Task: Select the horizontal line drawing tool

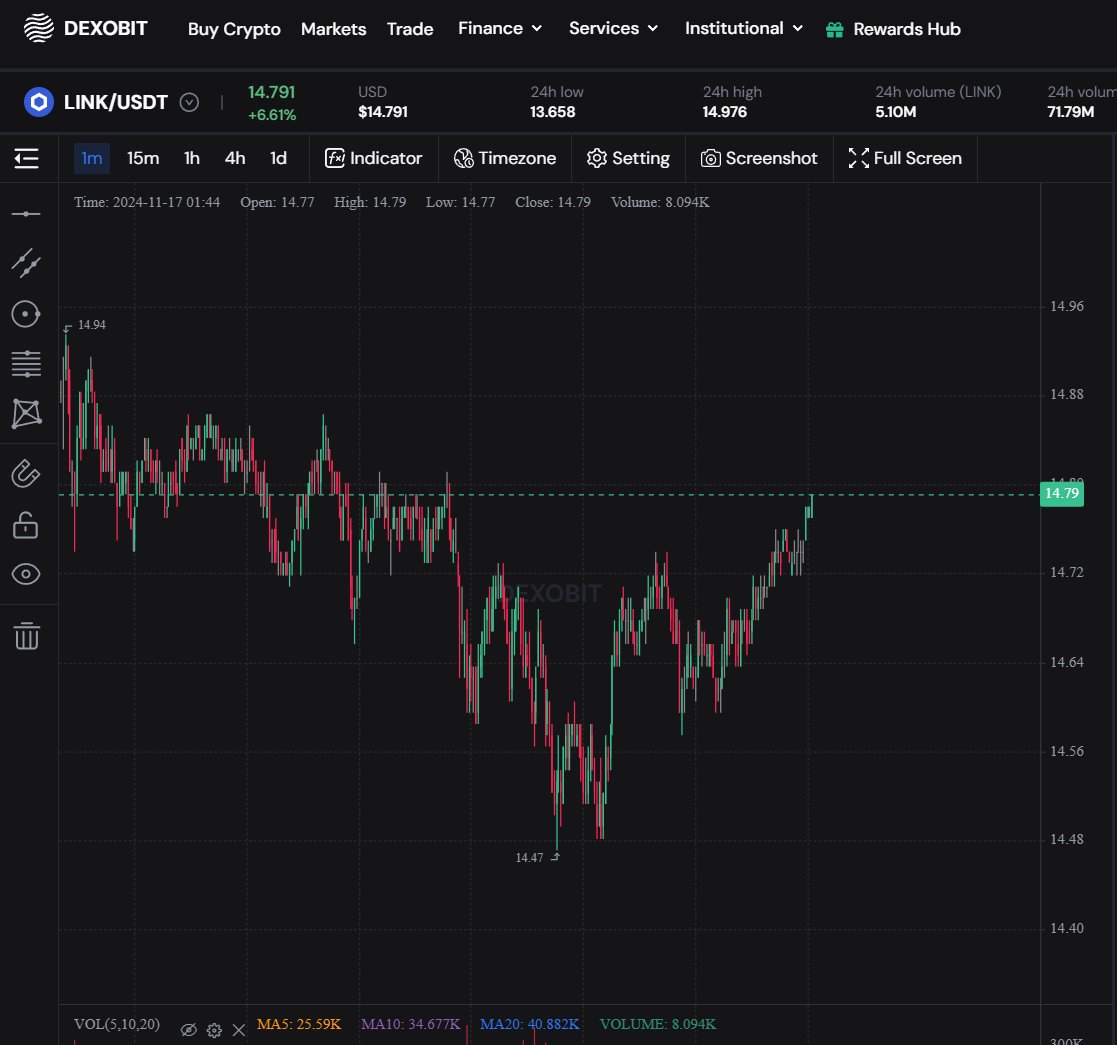Action: (26, 212)
